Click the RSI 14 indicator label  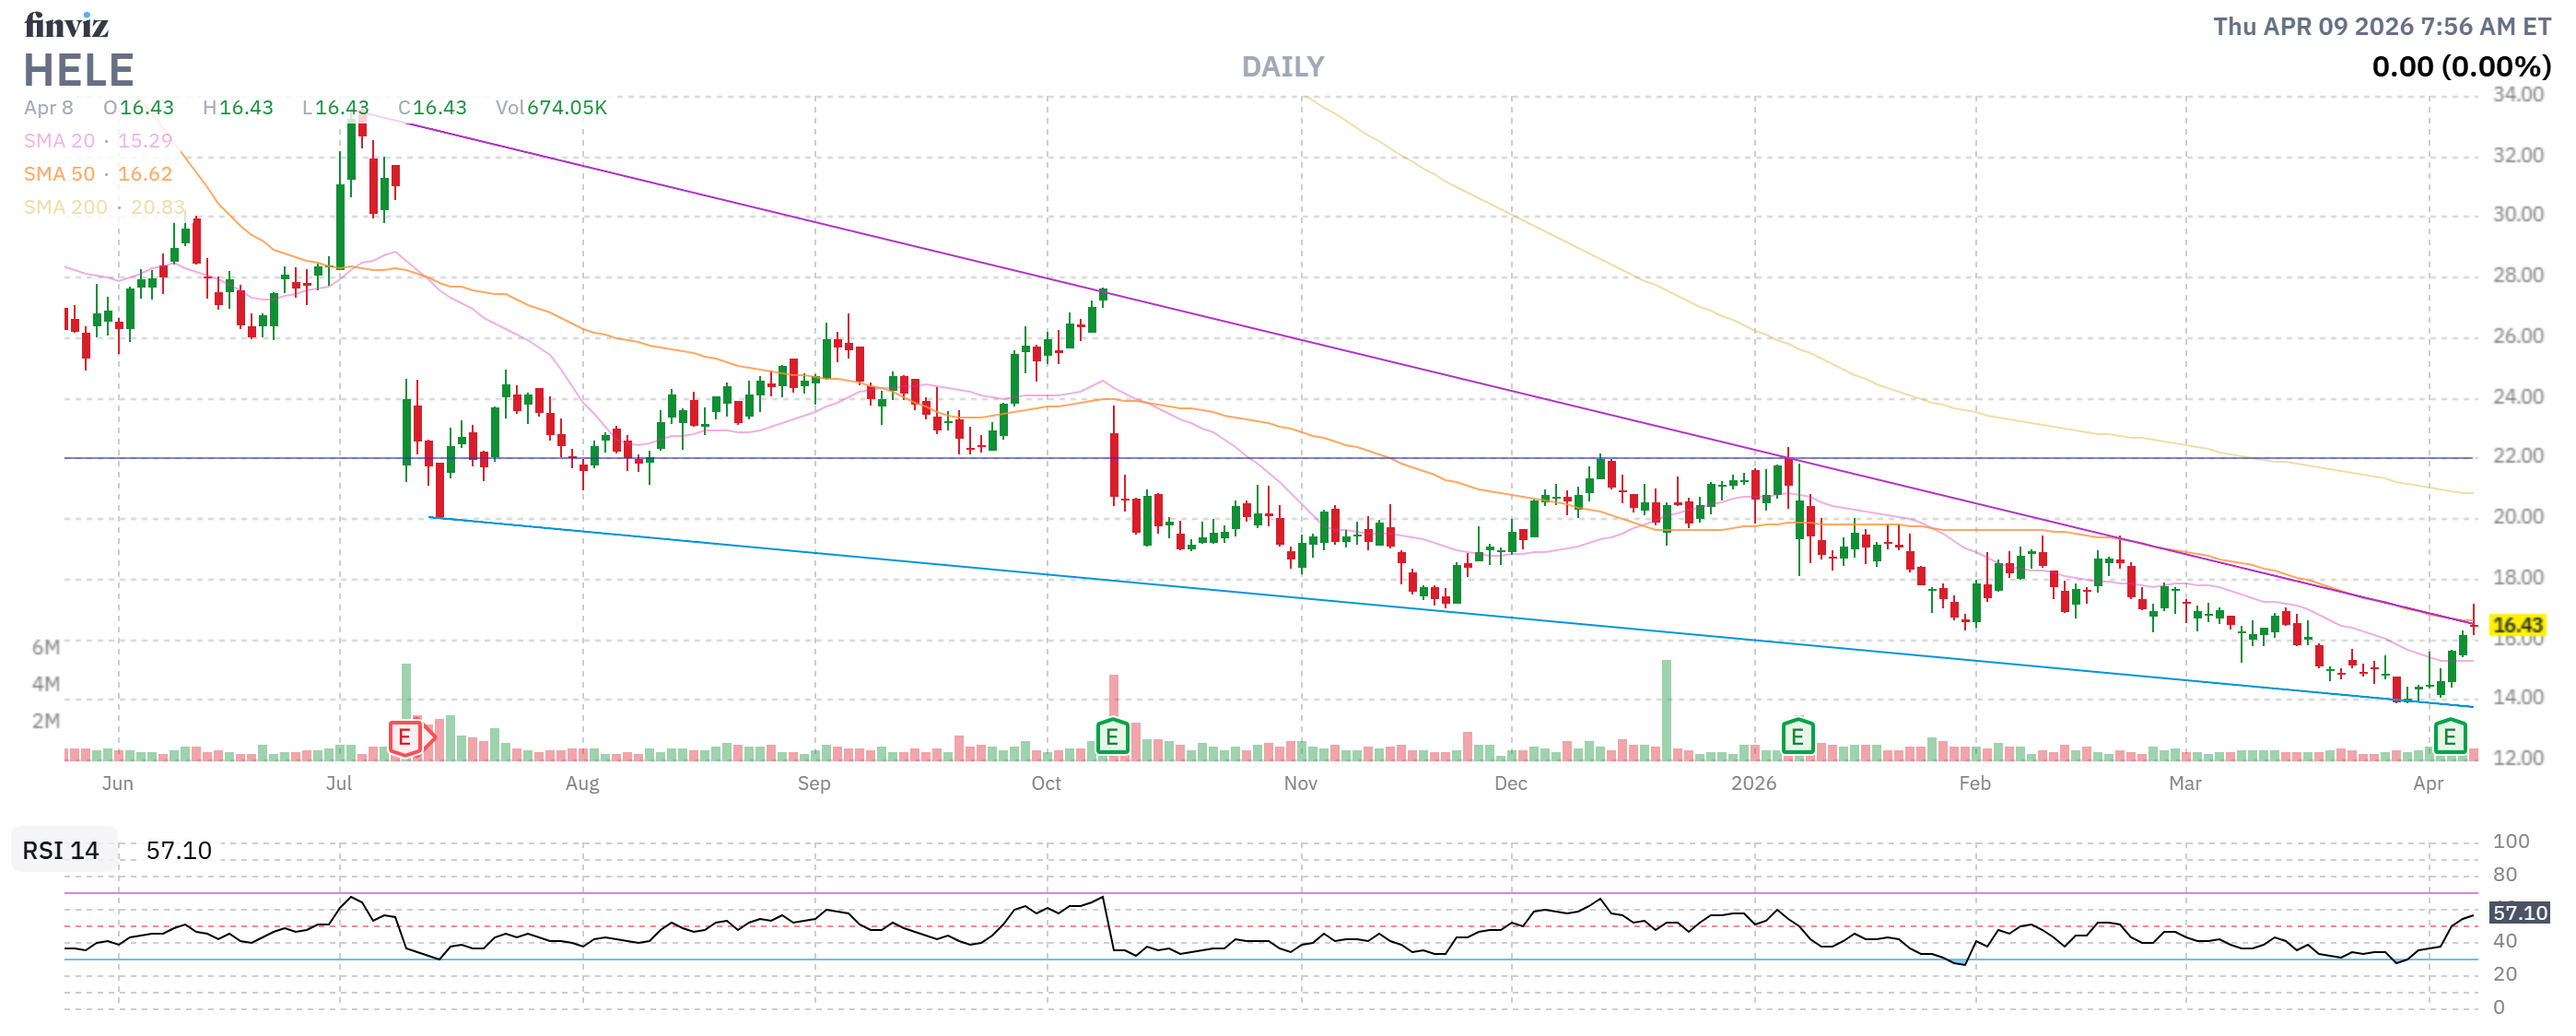click(x=61, y=850)
